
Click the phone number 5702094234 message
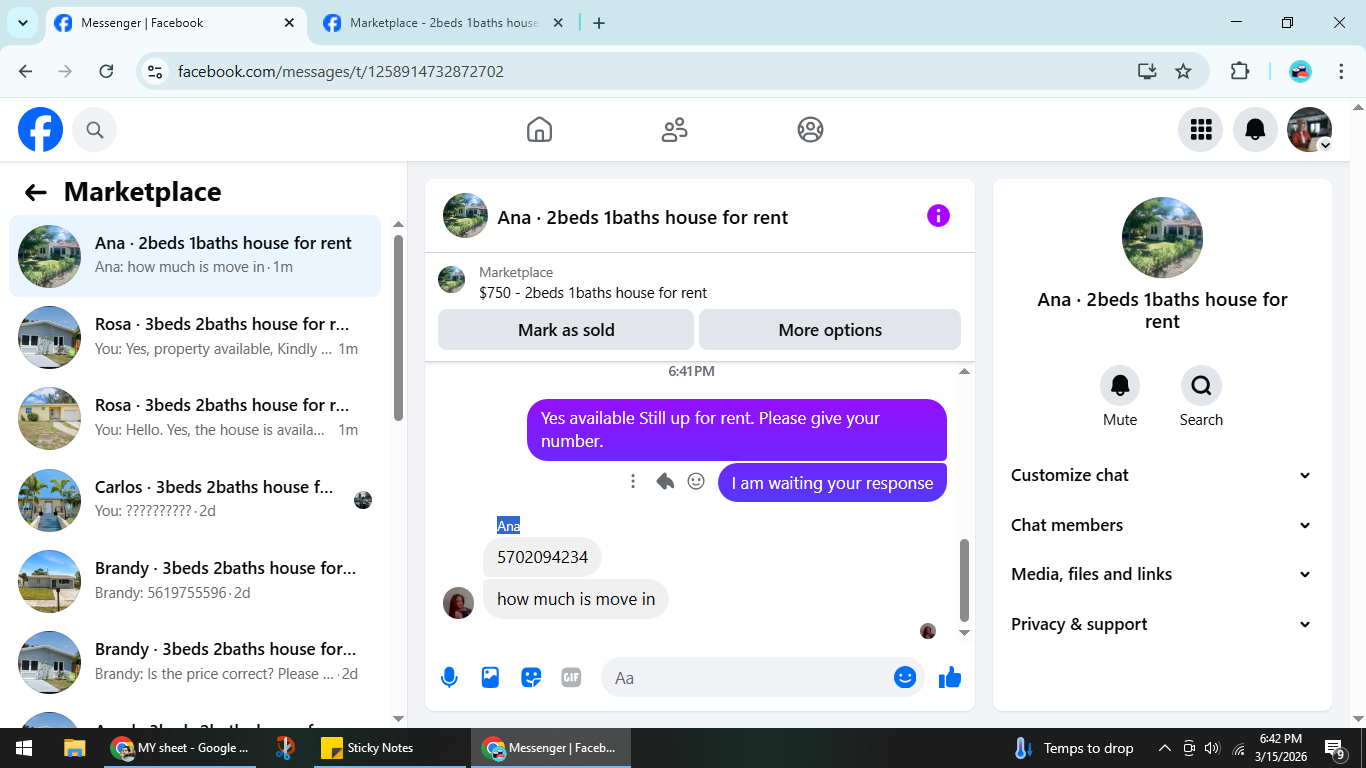point(542,557)
